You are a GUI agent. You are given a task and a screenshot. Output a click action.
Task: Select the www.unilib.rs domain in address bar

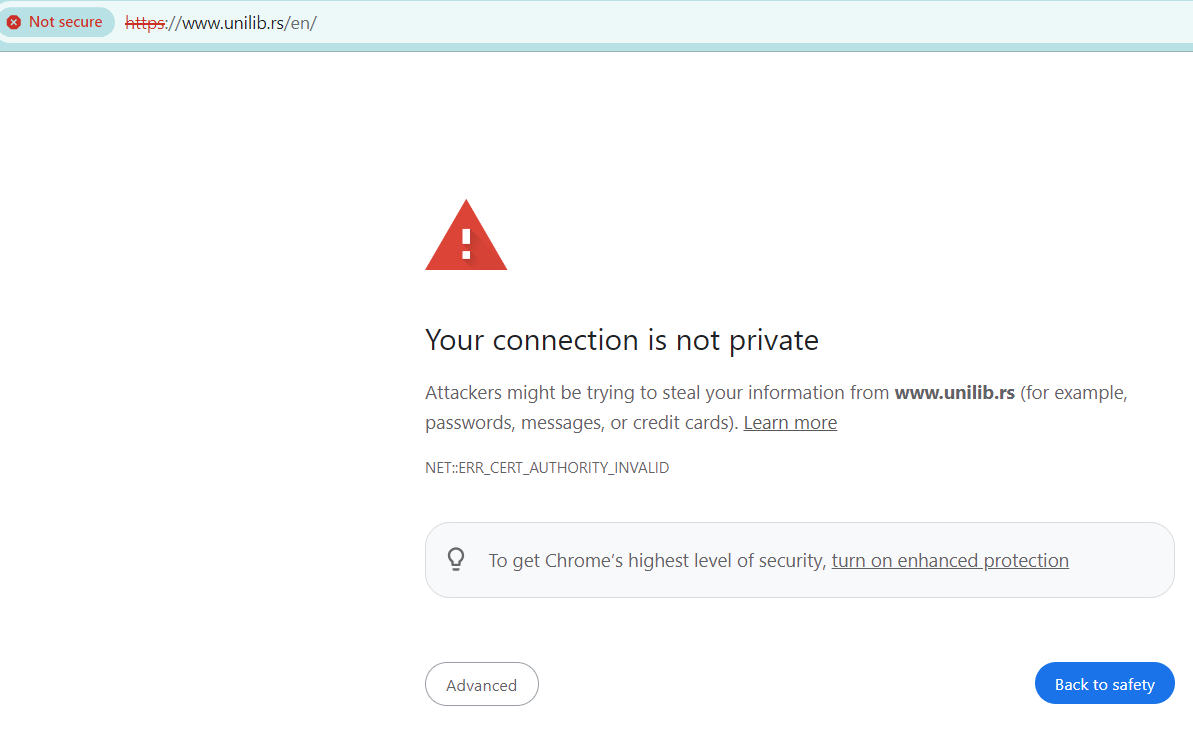[234, 23]
